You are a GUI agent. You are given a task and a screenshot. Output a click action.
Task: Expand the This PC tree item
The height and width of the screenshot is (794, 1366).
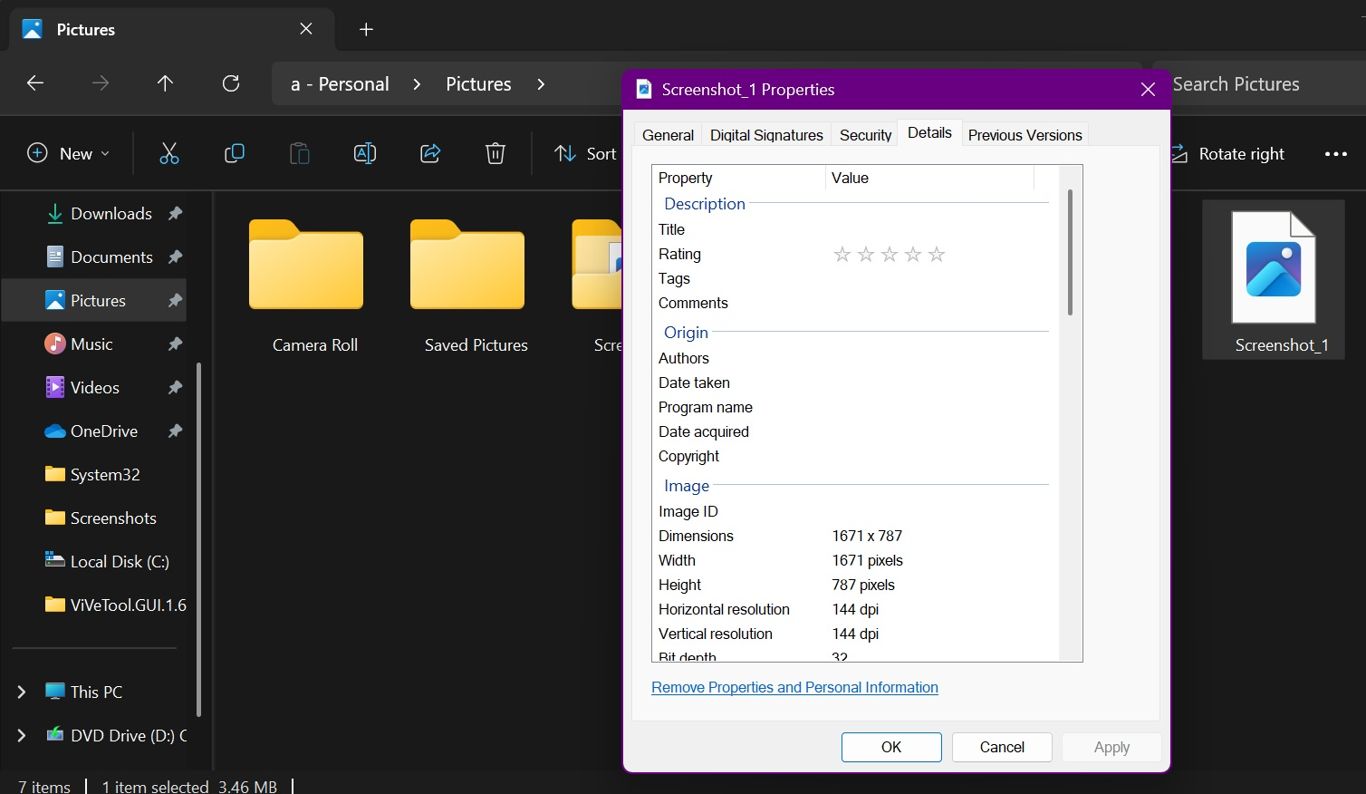click(x=22, y=691)
